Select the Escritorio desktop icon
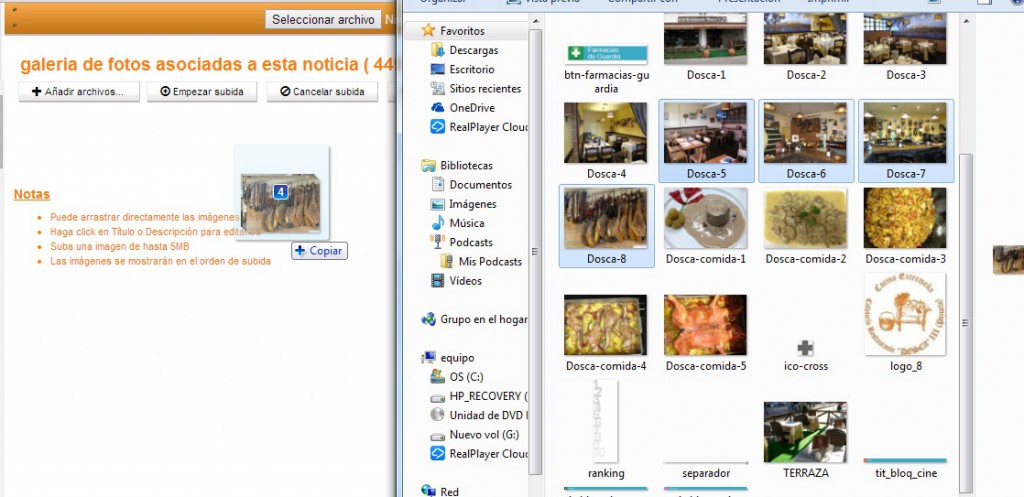Image resolution: width=1024 pixels, height=497 pixels. [438, 69]
